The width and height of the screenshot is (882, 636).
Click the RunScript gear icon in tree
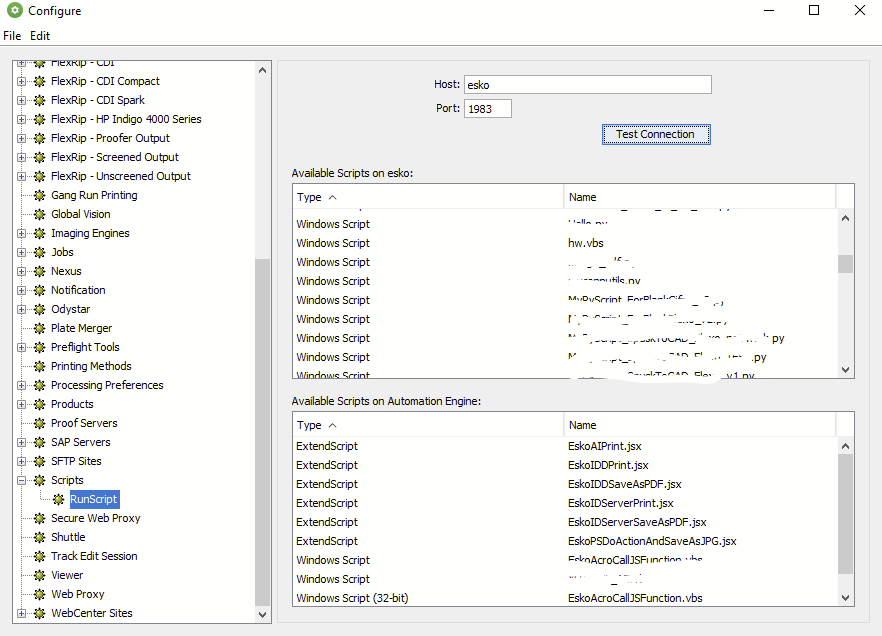pos(59,499)
